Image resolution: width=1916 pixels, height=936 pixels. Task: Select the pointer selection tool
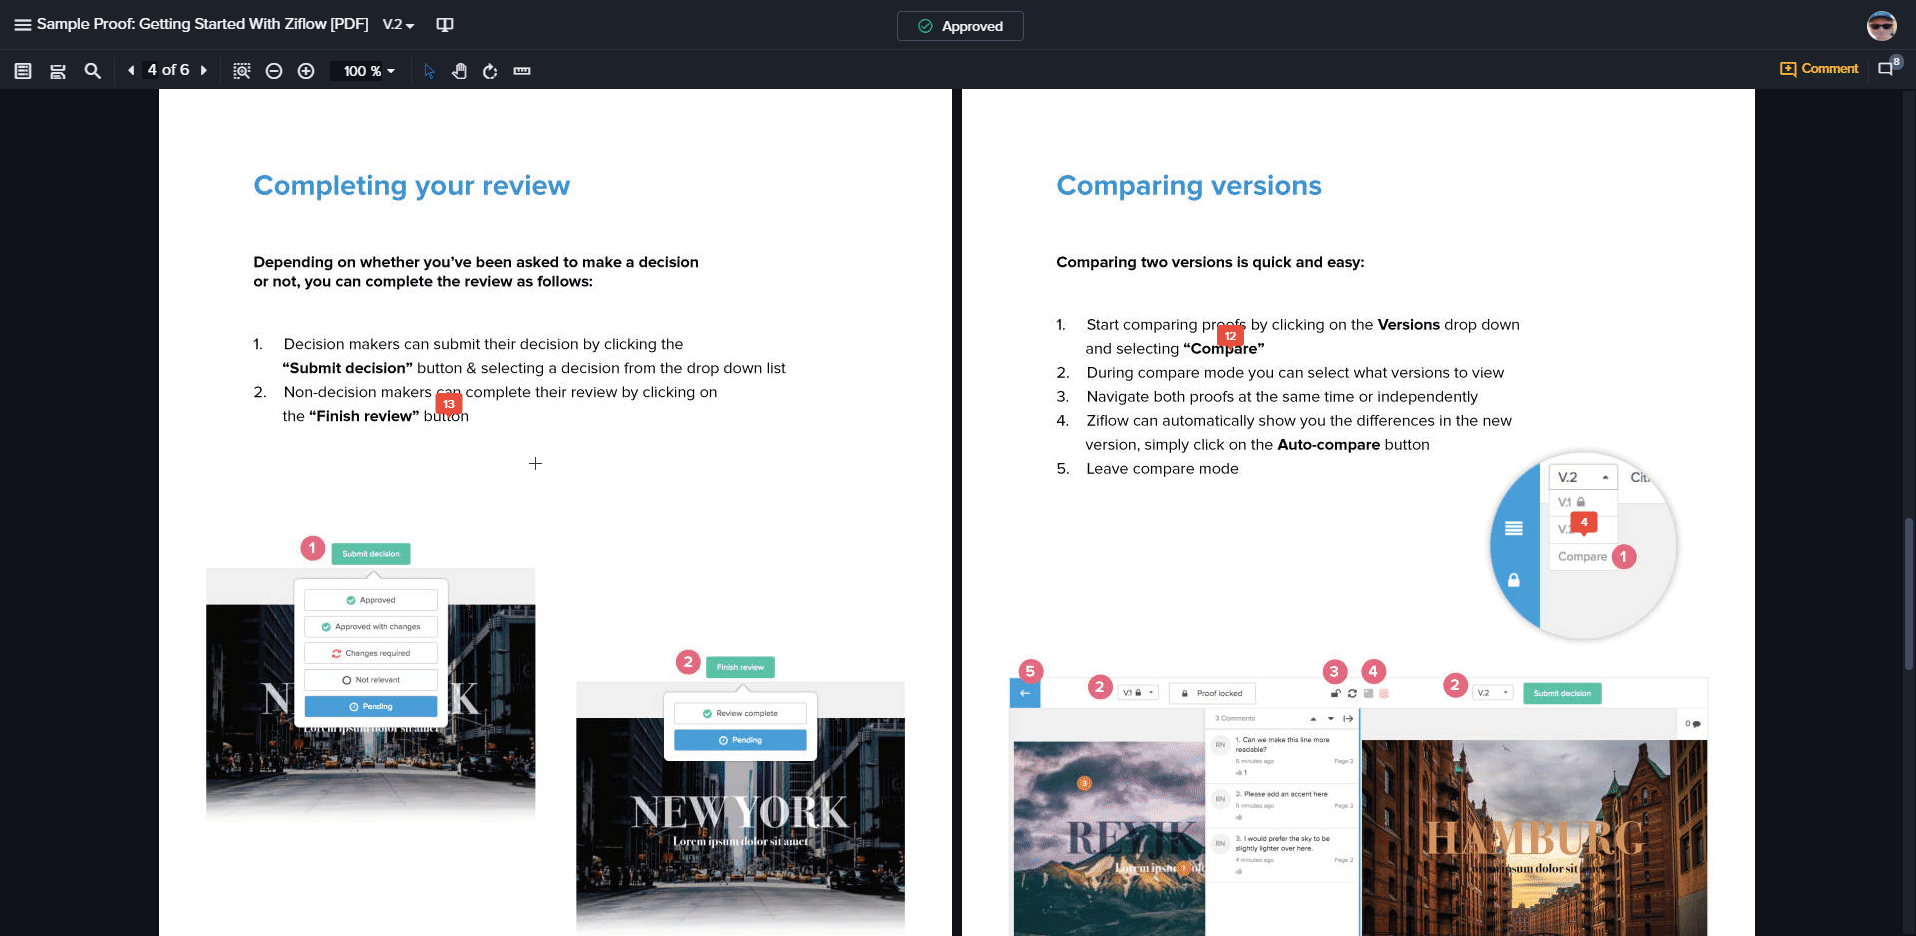point(429,71)
